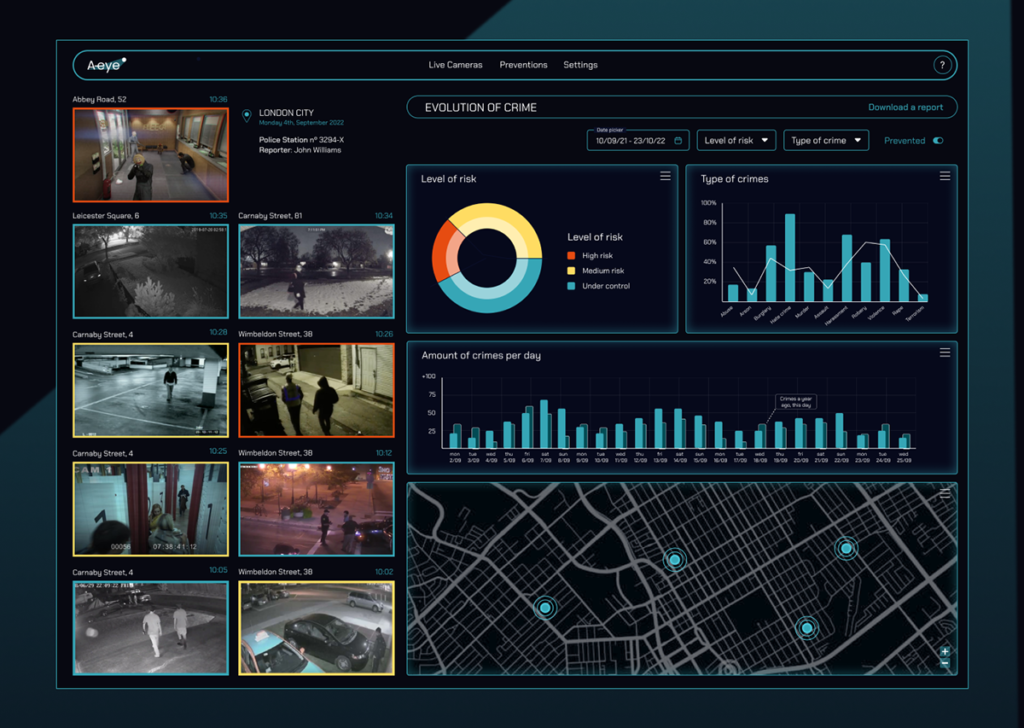Click the 10:34 timestamp for Carnaby Street, 81

pos(384,215)
